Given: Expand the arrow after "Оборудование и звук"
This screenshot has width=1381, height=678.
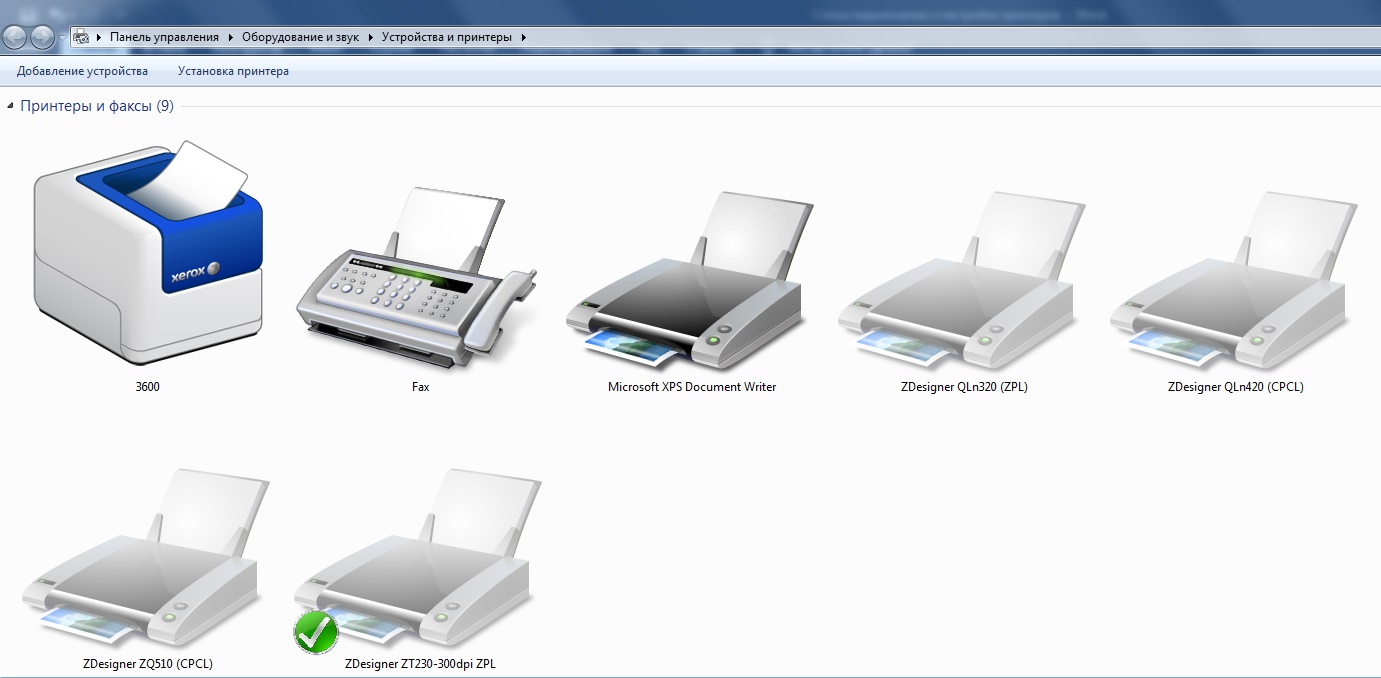Looking at the screenshot, I should click(x=371, y=37).
